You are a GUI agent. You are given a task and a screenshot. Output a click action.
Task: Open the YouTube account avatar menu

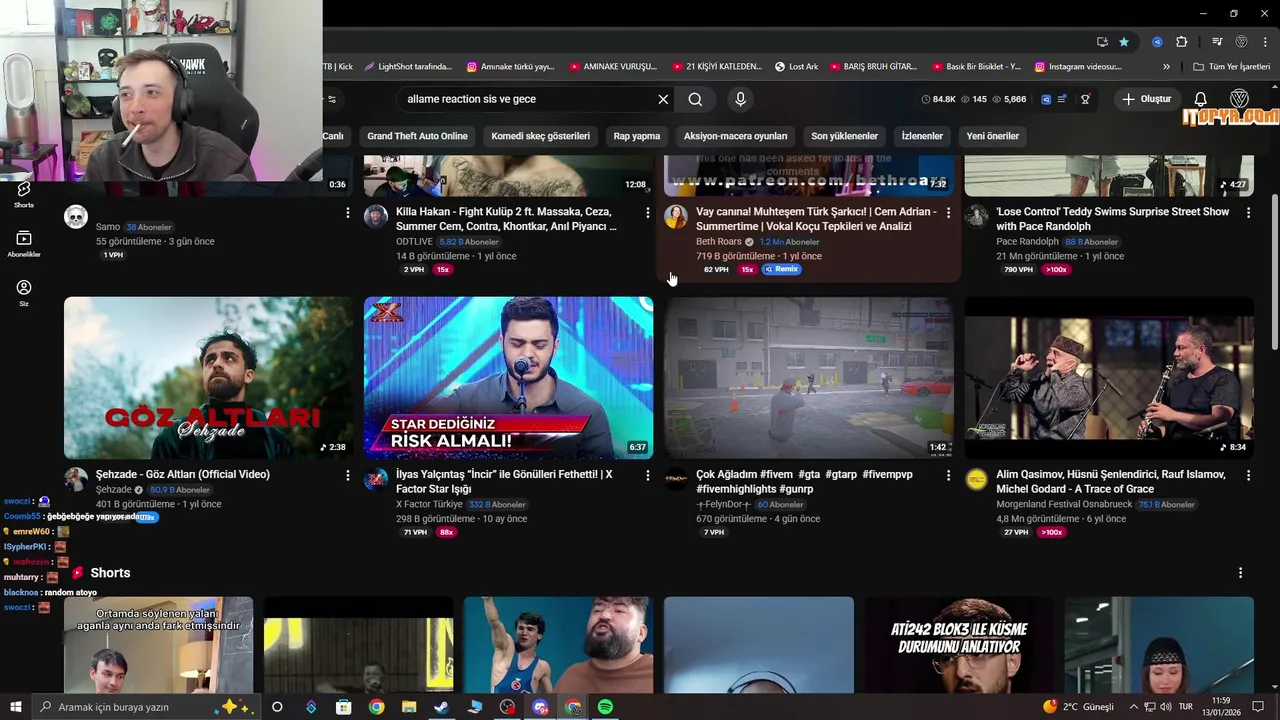(1239, 99)
